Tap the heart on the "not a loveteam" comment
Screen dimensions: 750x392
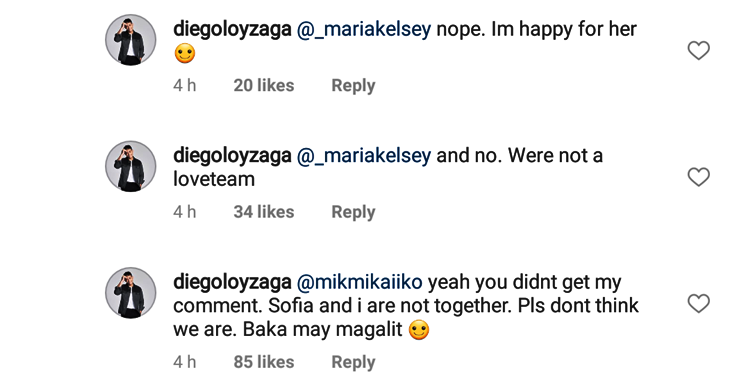pyautogui.click(x=698, y=177)
